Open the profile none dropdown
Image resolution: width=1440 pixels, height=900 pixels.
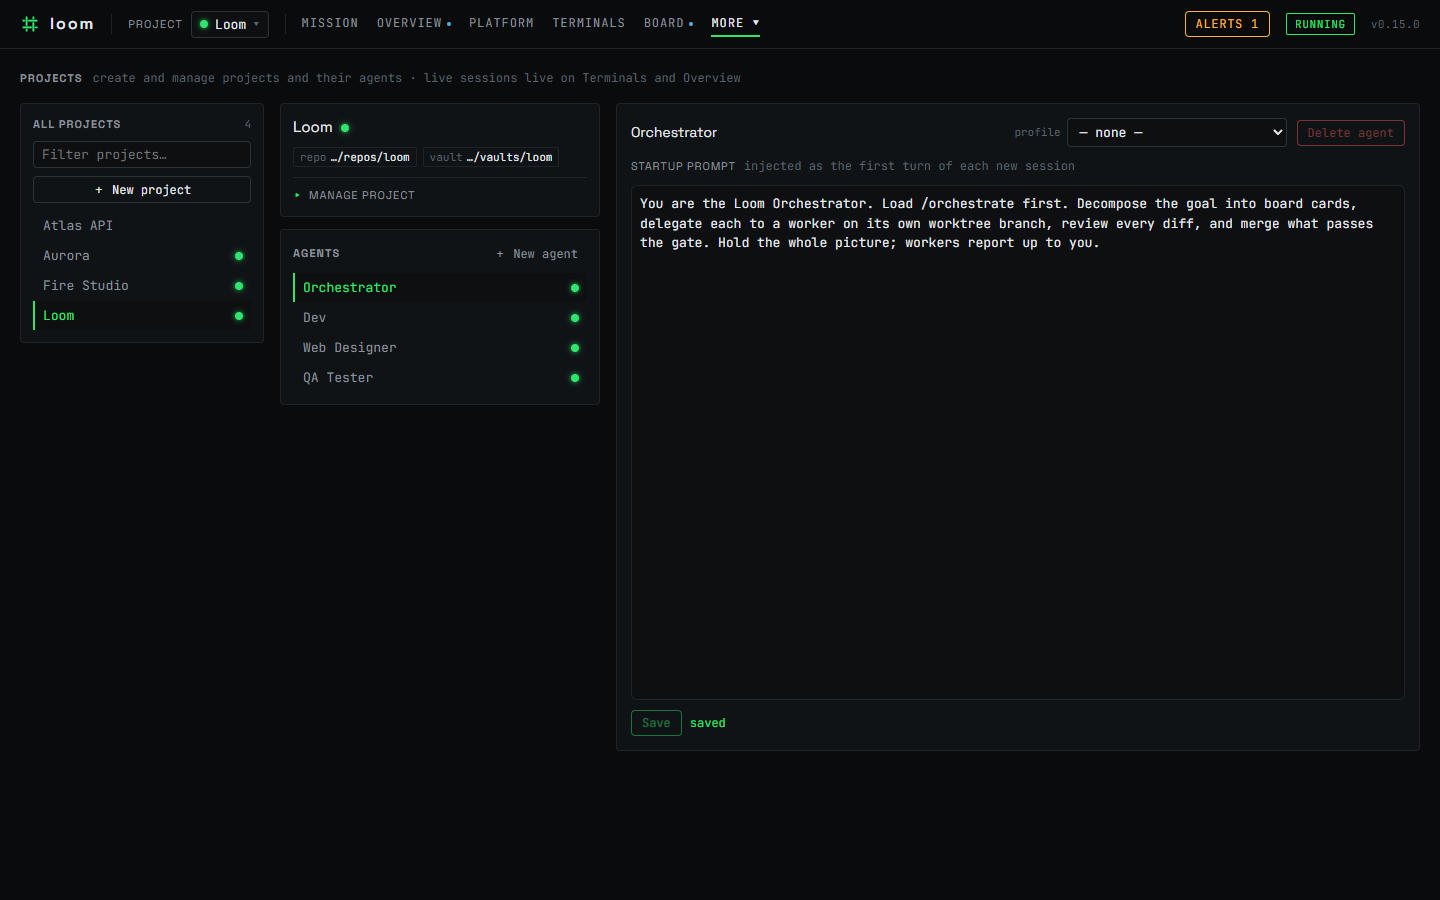click(1177, 132)
